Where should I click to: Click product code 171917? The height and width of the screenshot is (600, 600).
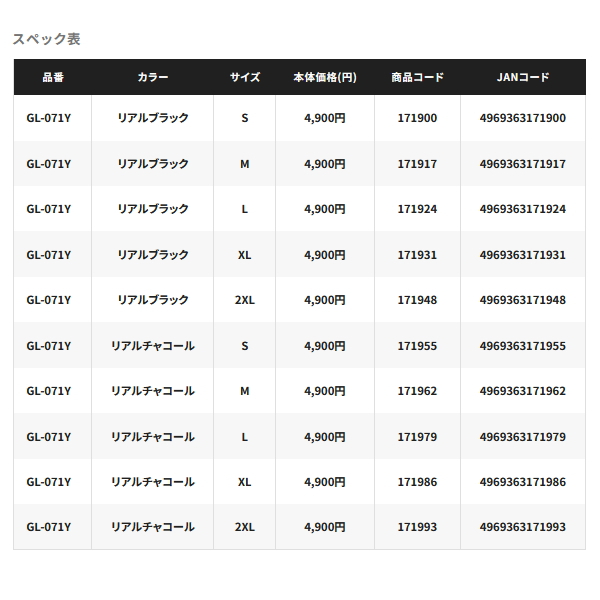tap(417, 164)
